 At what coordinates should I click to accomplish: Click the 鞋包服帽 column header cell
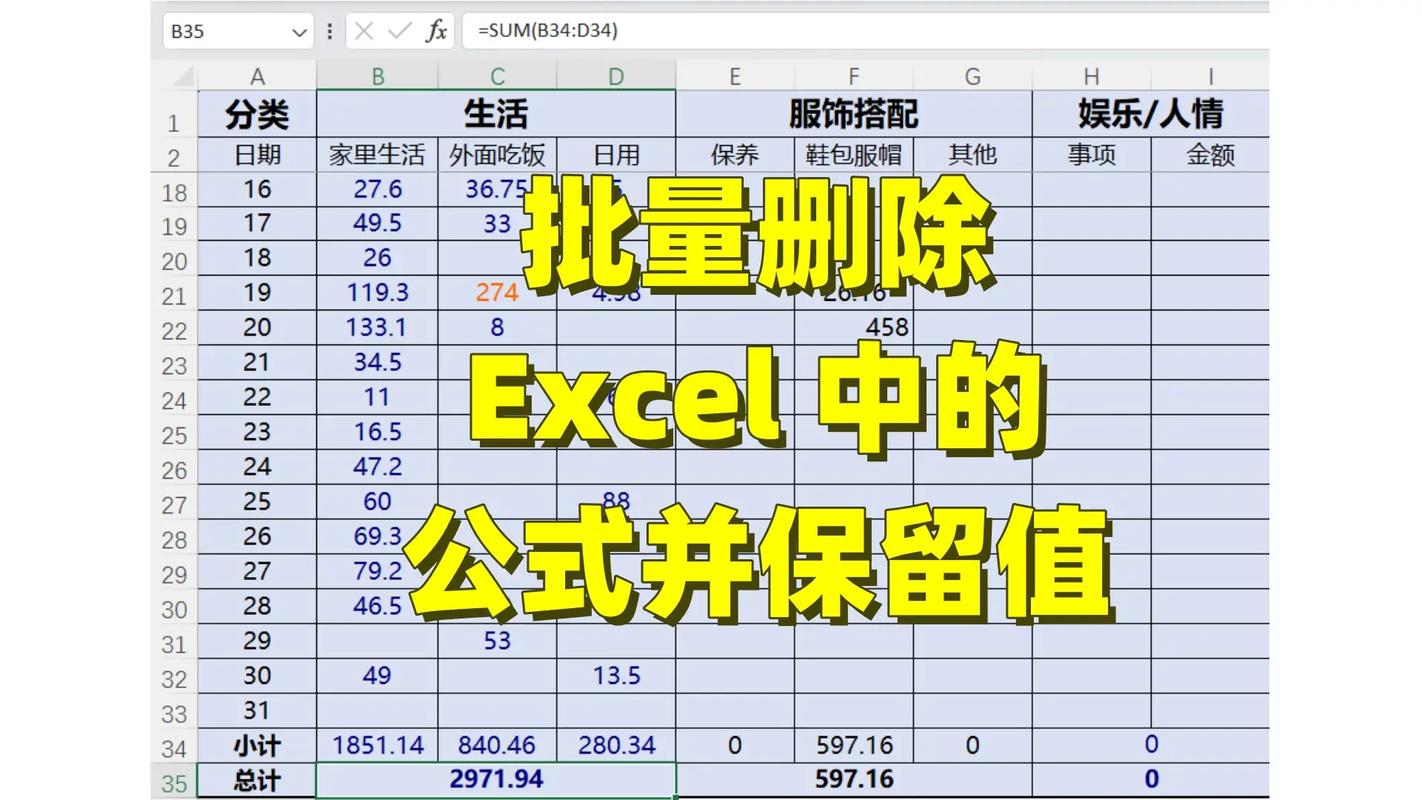point(853,154)
